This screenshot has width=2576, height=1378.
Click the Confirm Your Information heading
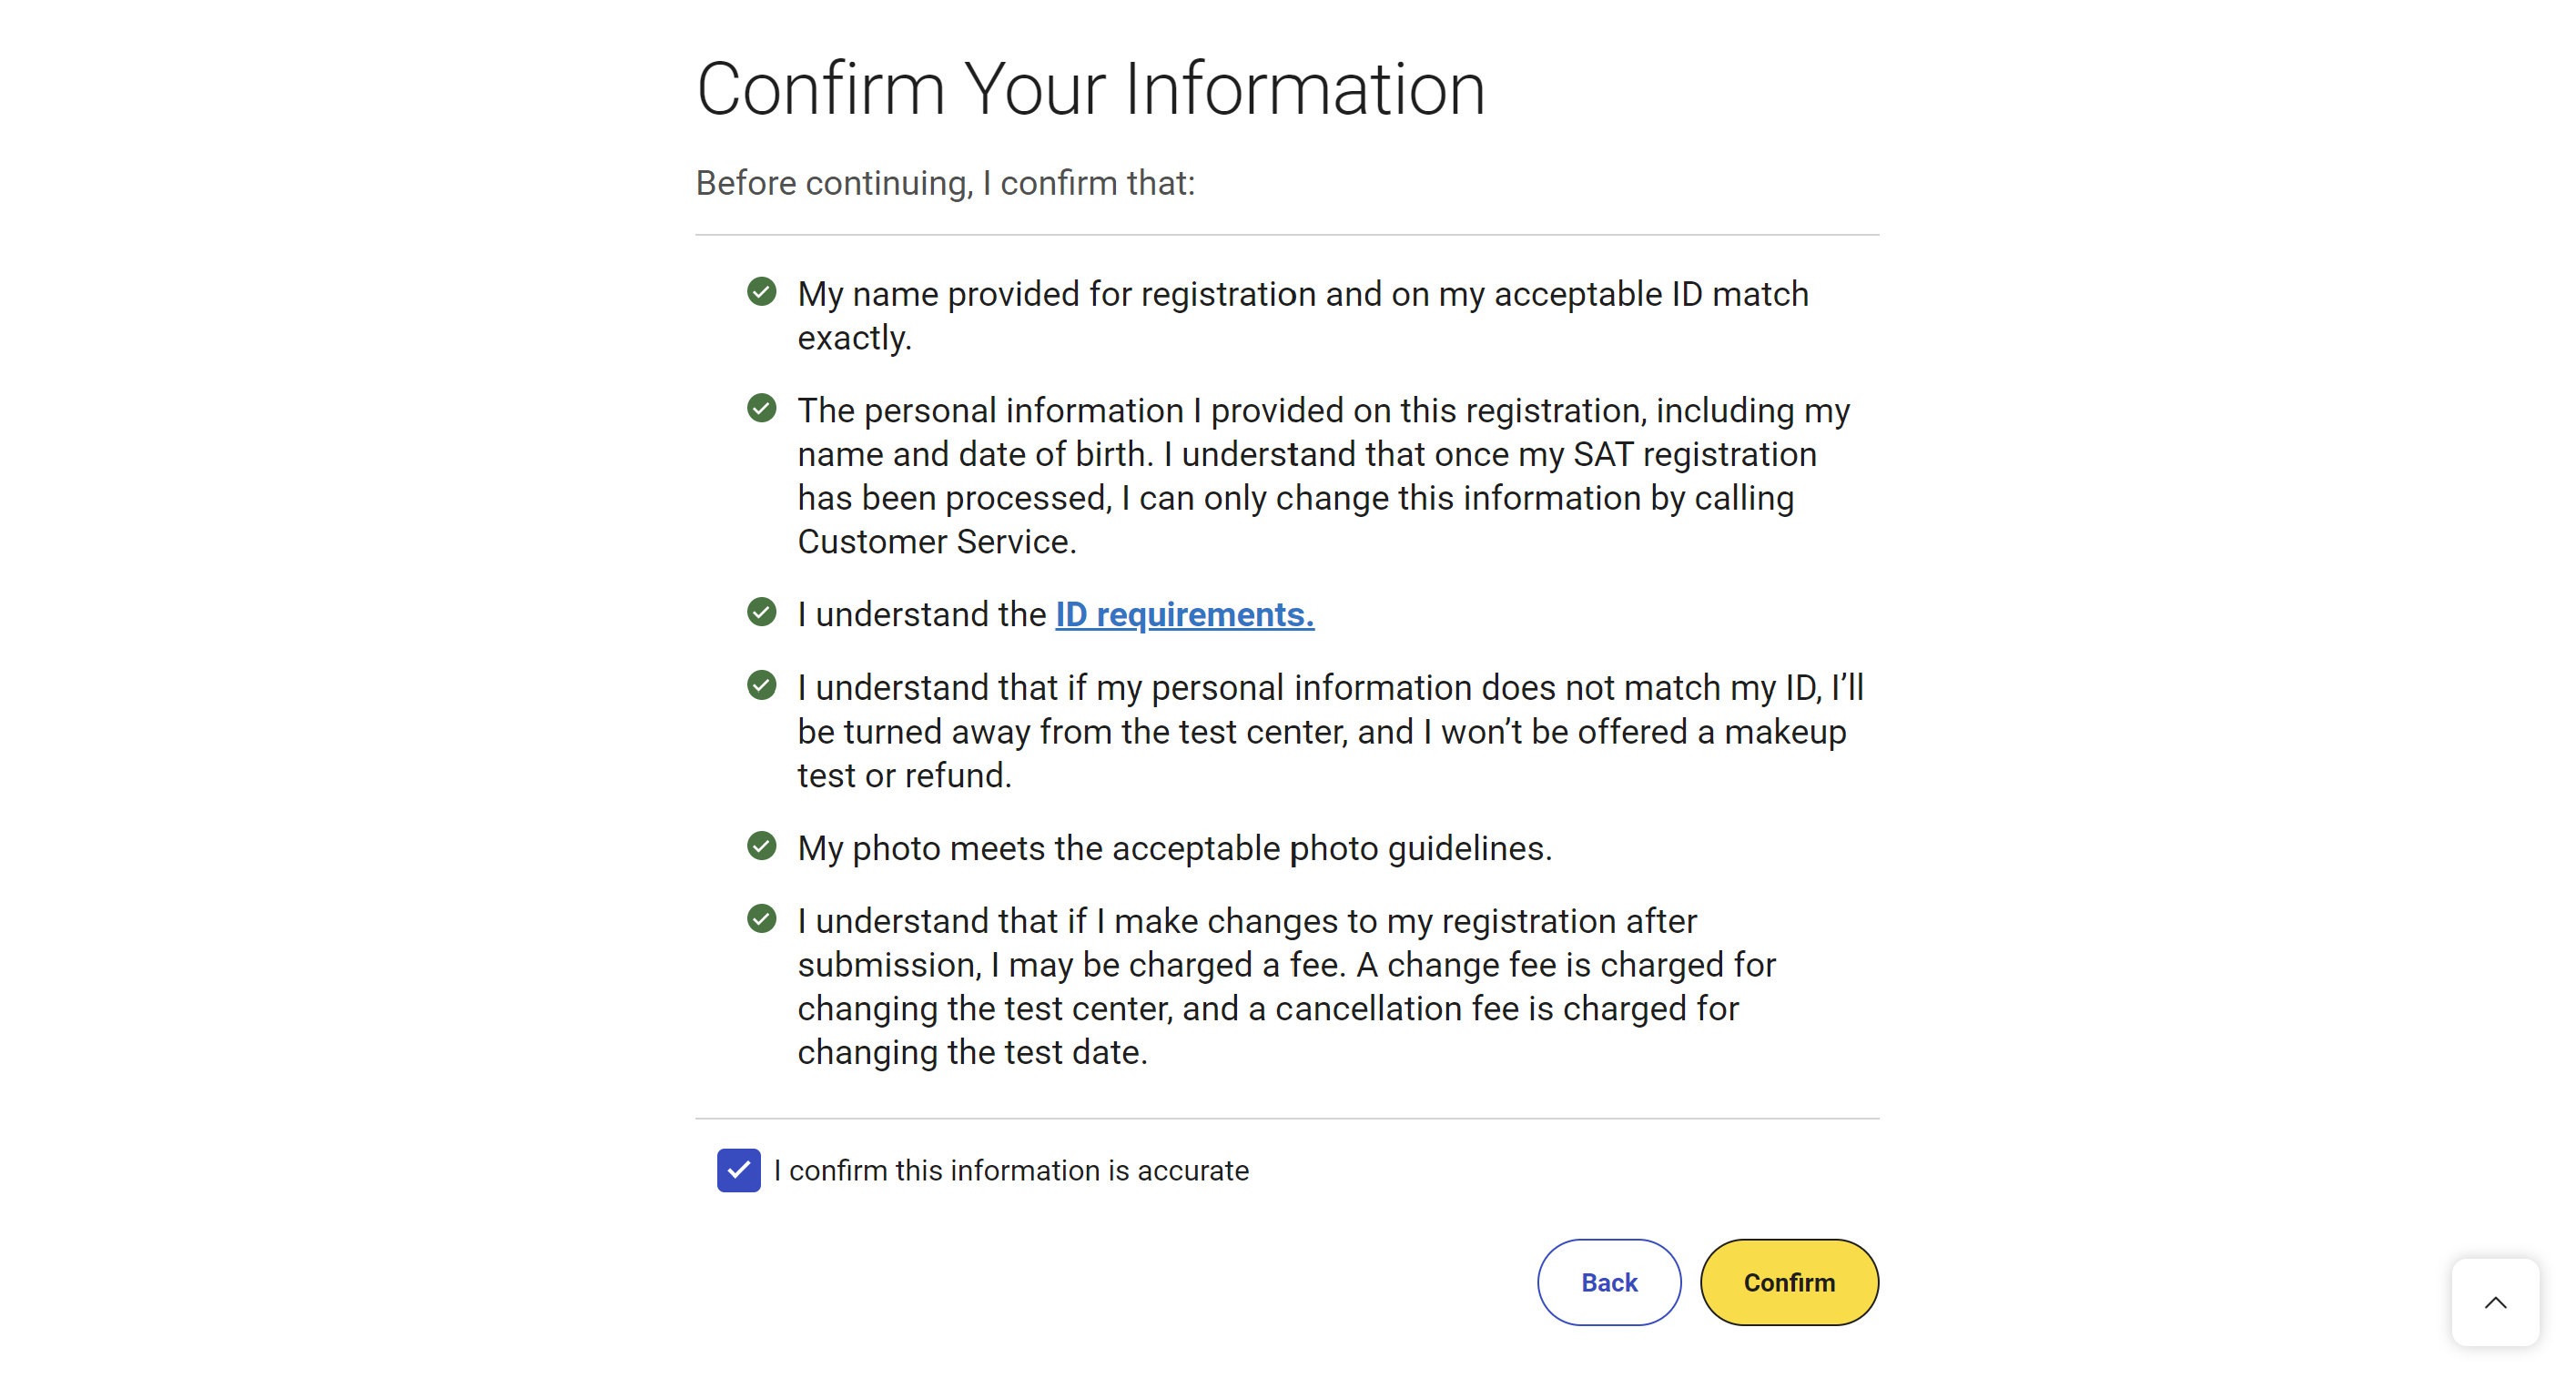coord(1091,89)
